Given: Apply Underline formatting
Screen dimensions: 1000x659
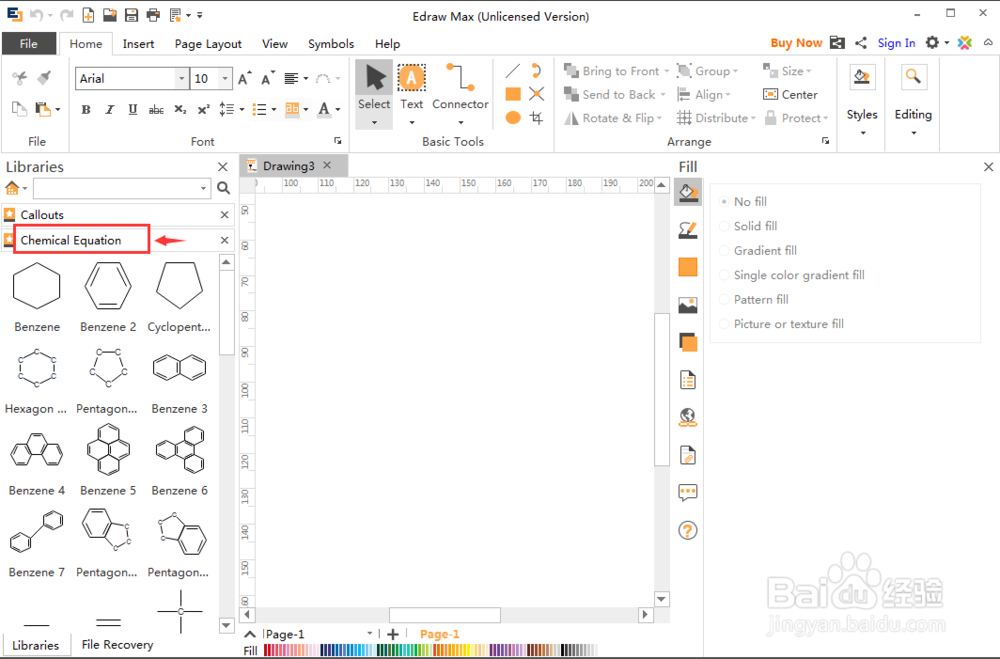Looking at the screenshot, I should (133, 110).
